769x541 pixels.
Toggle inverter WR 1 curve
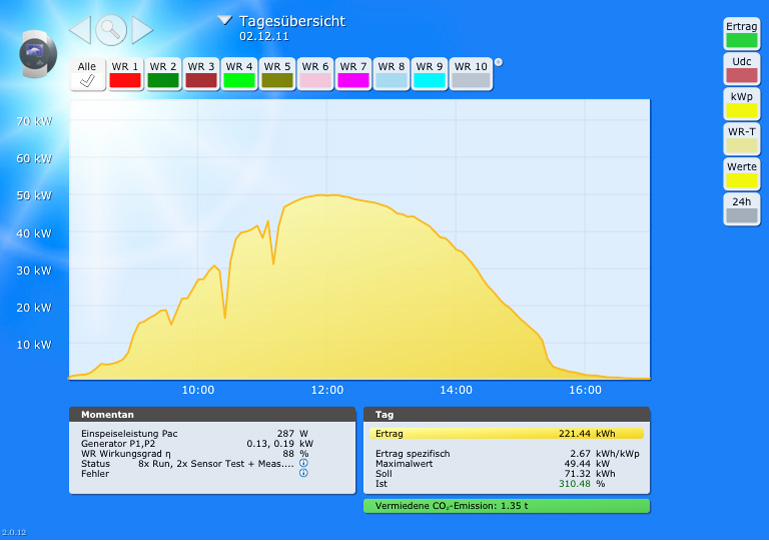[125, 74]
